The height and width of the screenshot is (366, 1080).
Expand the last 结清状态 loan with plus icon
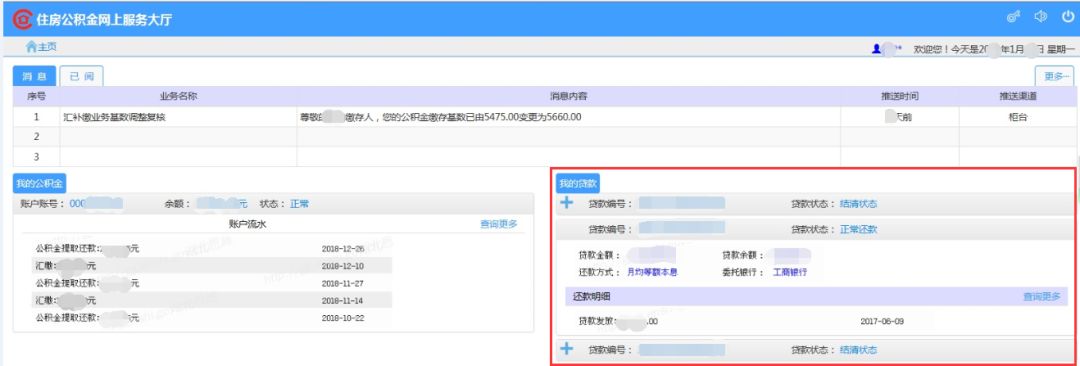pyautogui.click(x=566, y=349)
